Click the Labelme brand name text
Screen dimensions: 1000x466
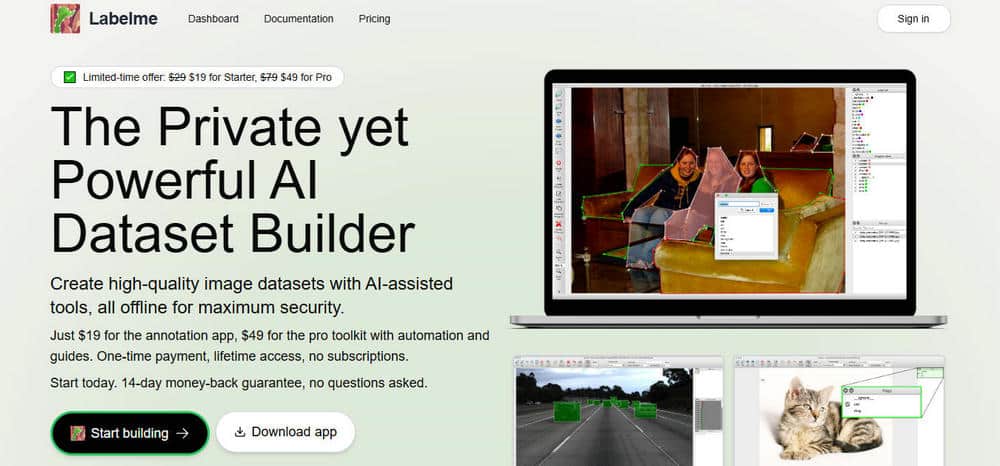123,19
